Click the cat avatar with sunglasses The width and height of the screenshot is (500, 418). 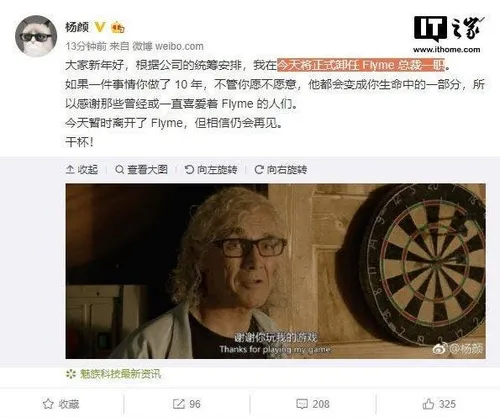pyautogui.click(x=36, y=36)
